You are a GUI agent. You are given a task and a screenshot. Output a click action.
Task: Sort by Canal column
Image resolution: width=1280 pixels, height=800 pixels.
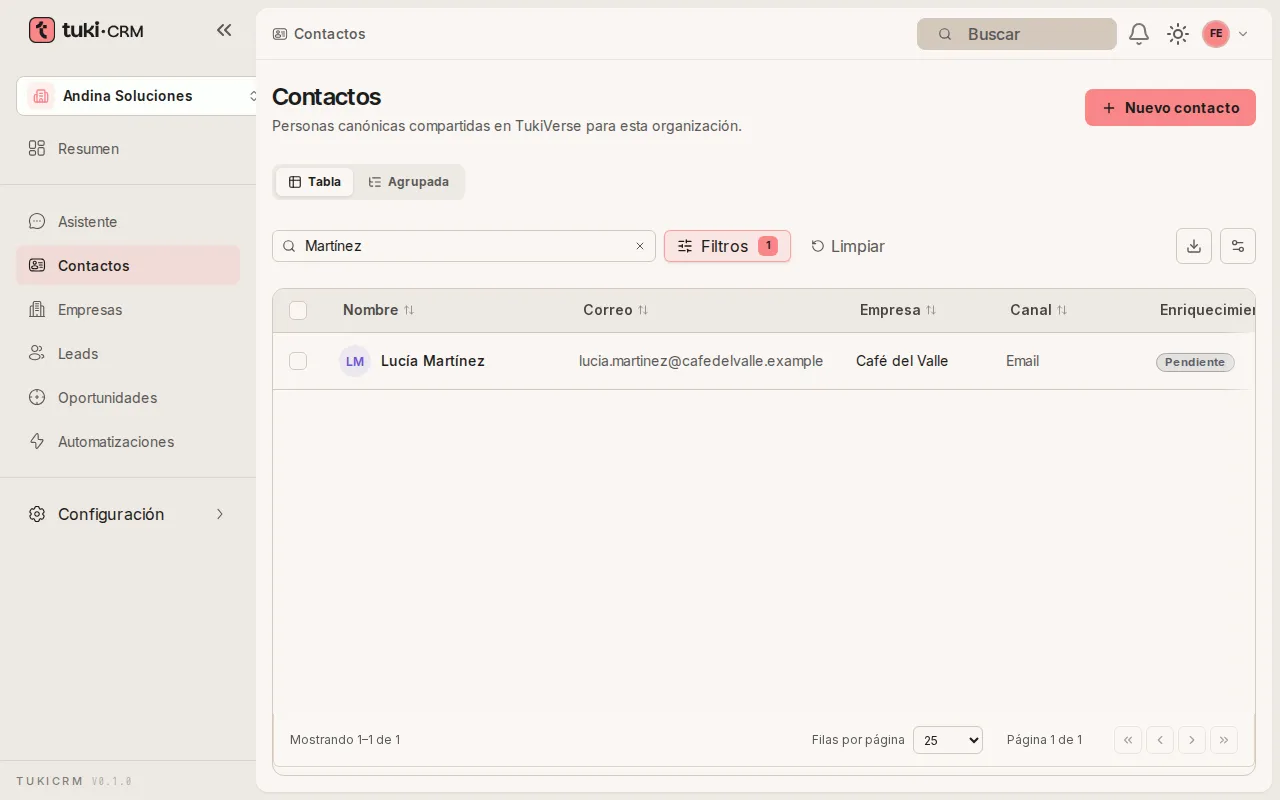pyautogui.click(x=1038, y=310)
